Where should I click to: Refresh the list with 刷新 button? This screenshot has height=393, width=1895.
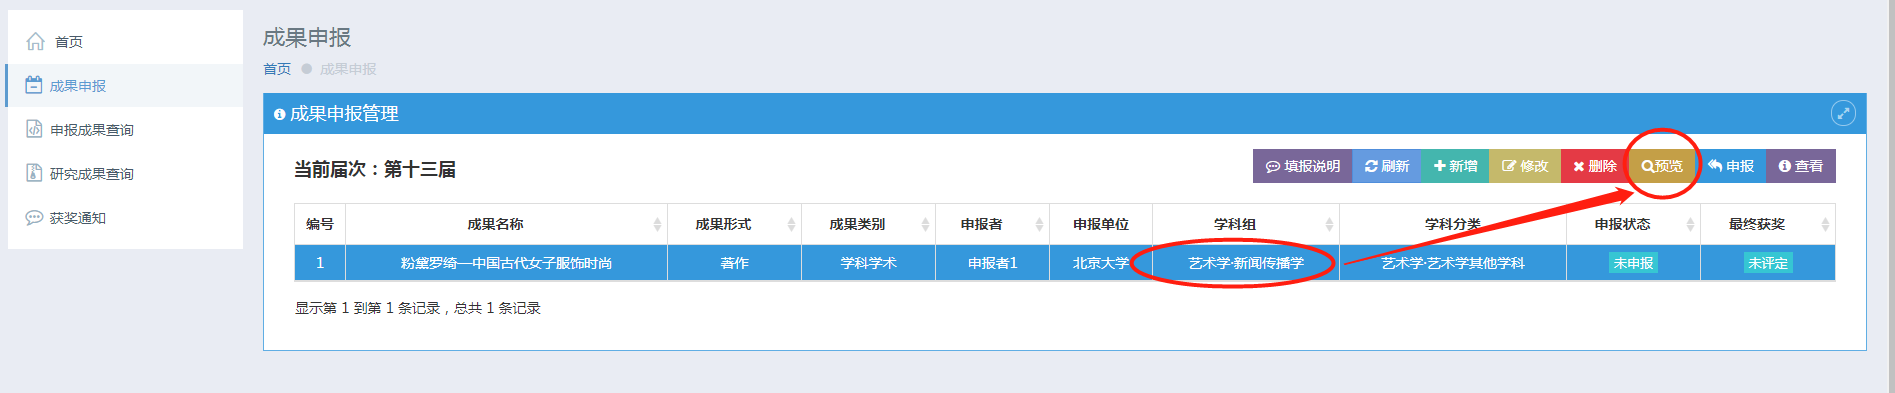1386,166
